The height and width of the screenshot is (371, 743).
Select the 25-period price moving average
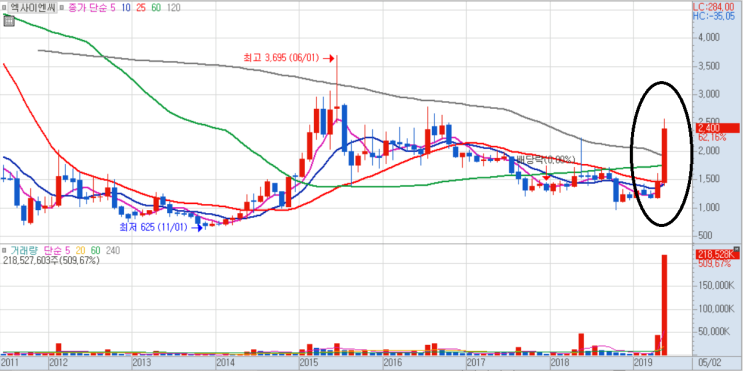[x=141, y=8]
